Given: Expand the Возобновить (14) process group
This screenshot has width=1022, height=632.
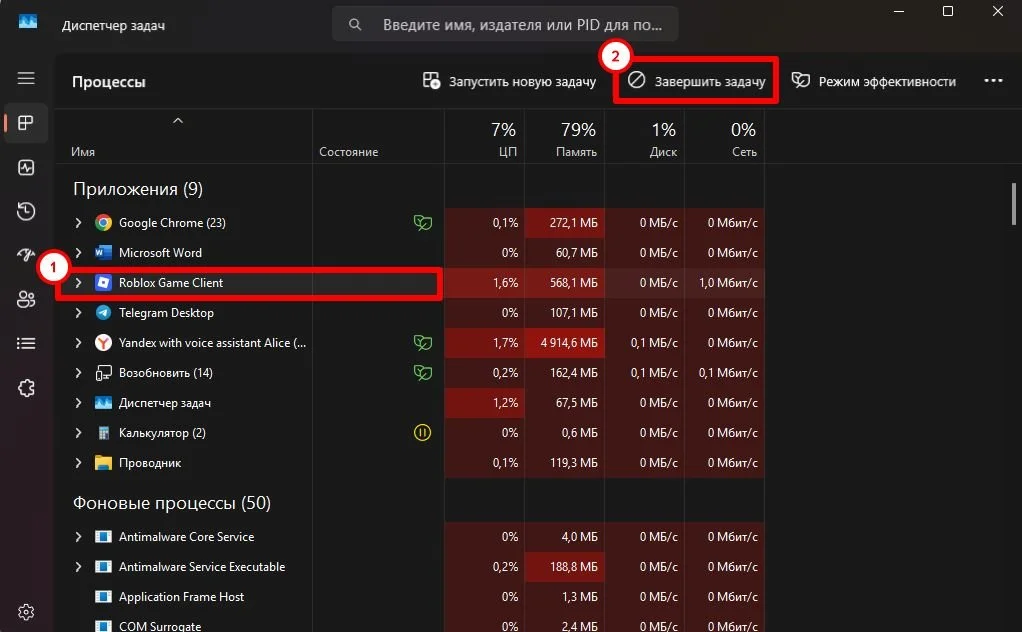Looking at the screenshot, I should (78, 373).
